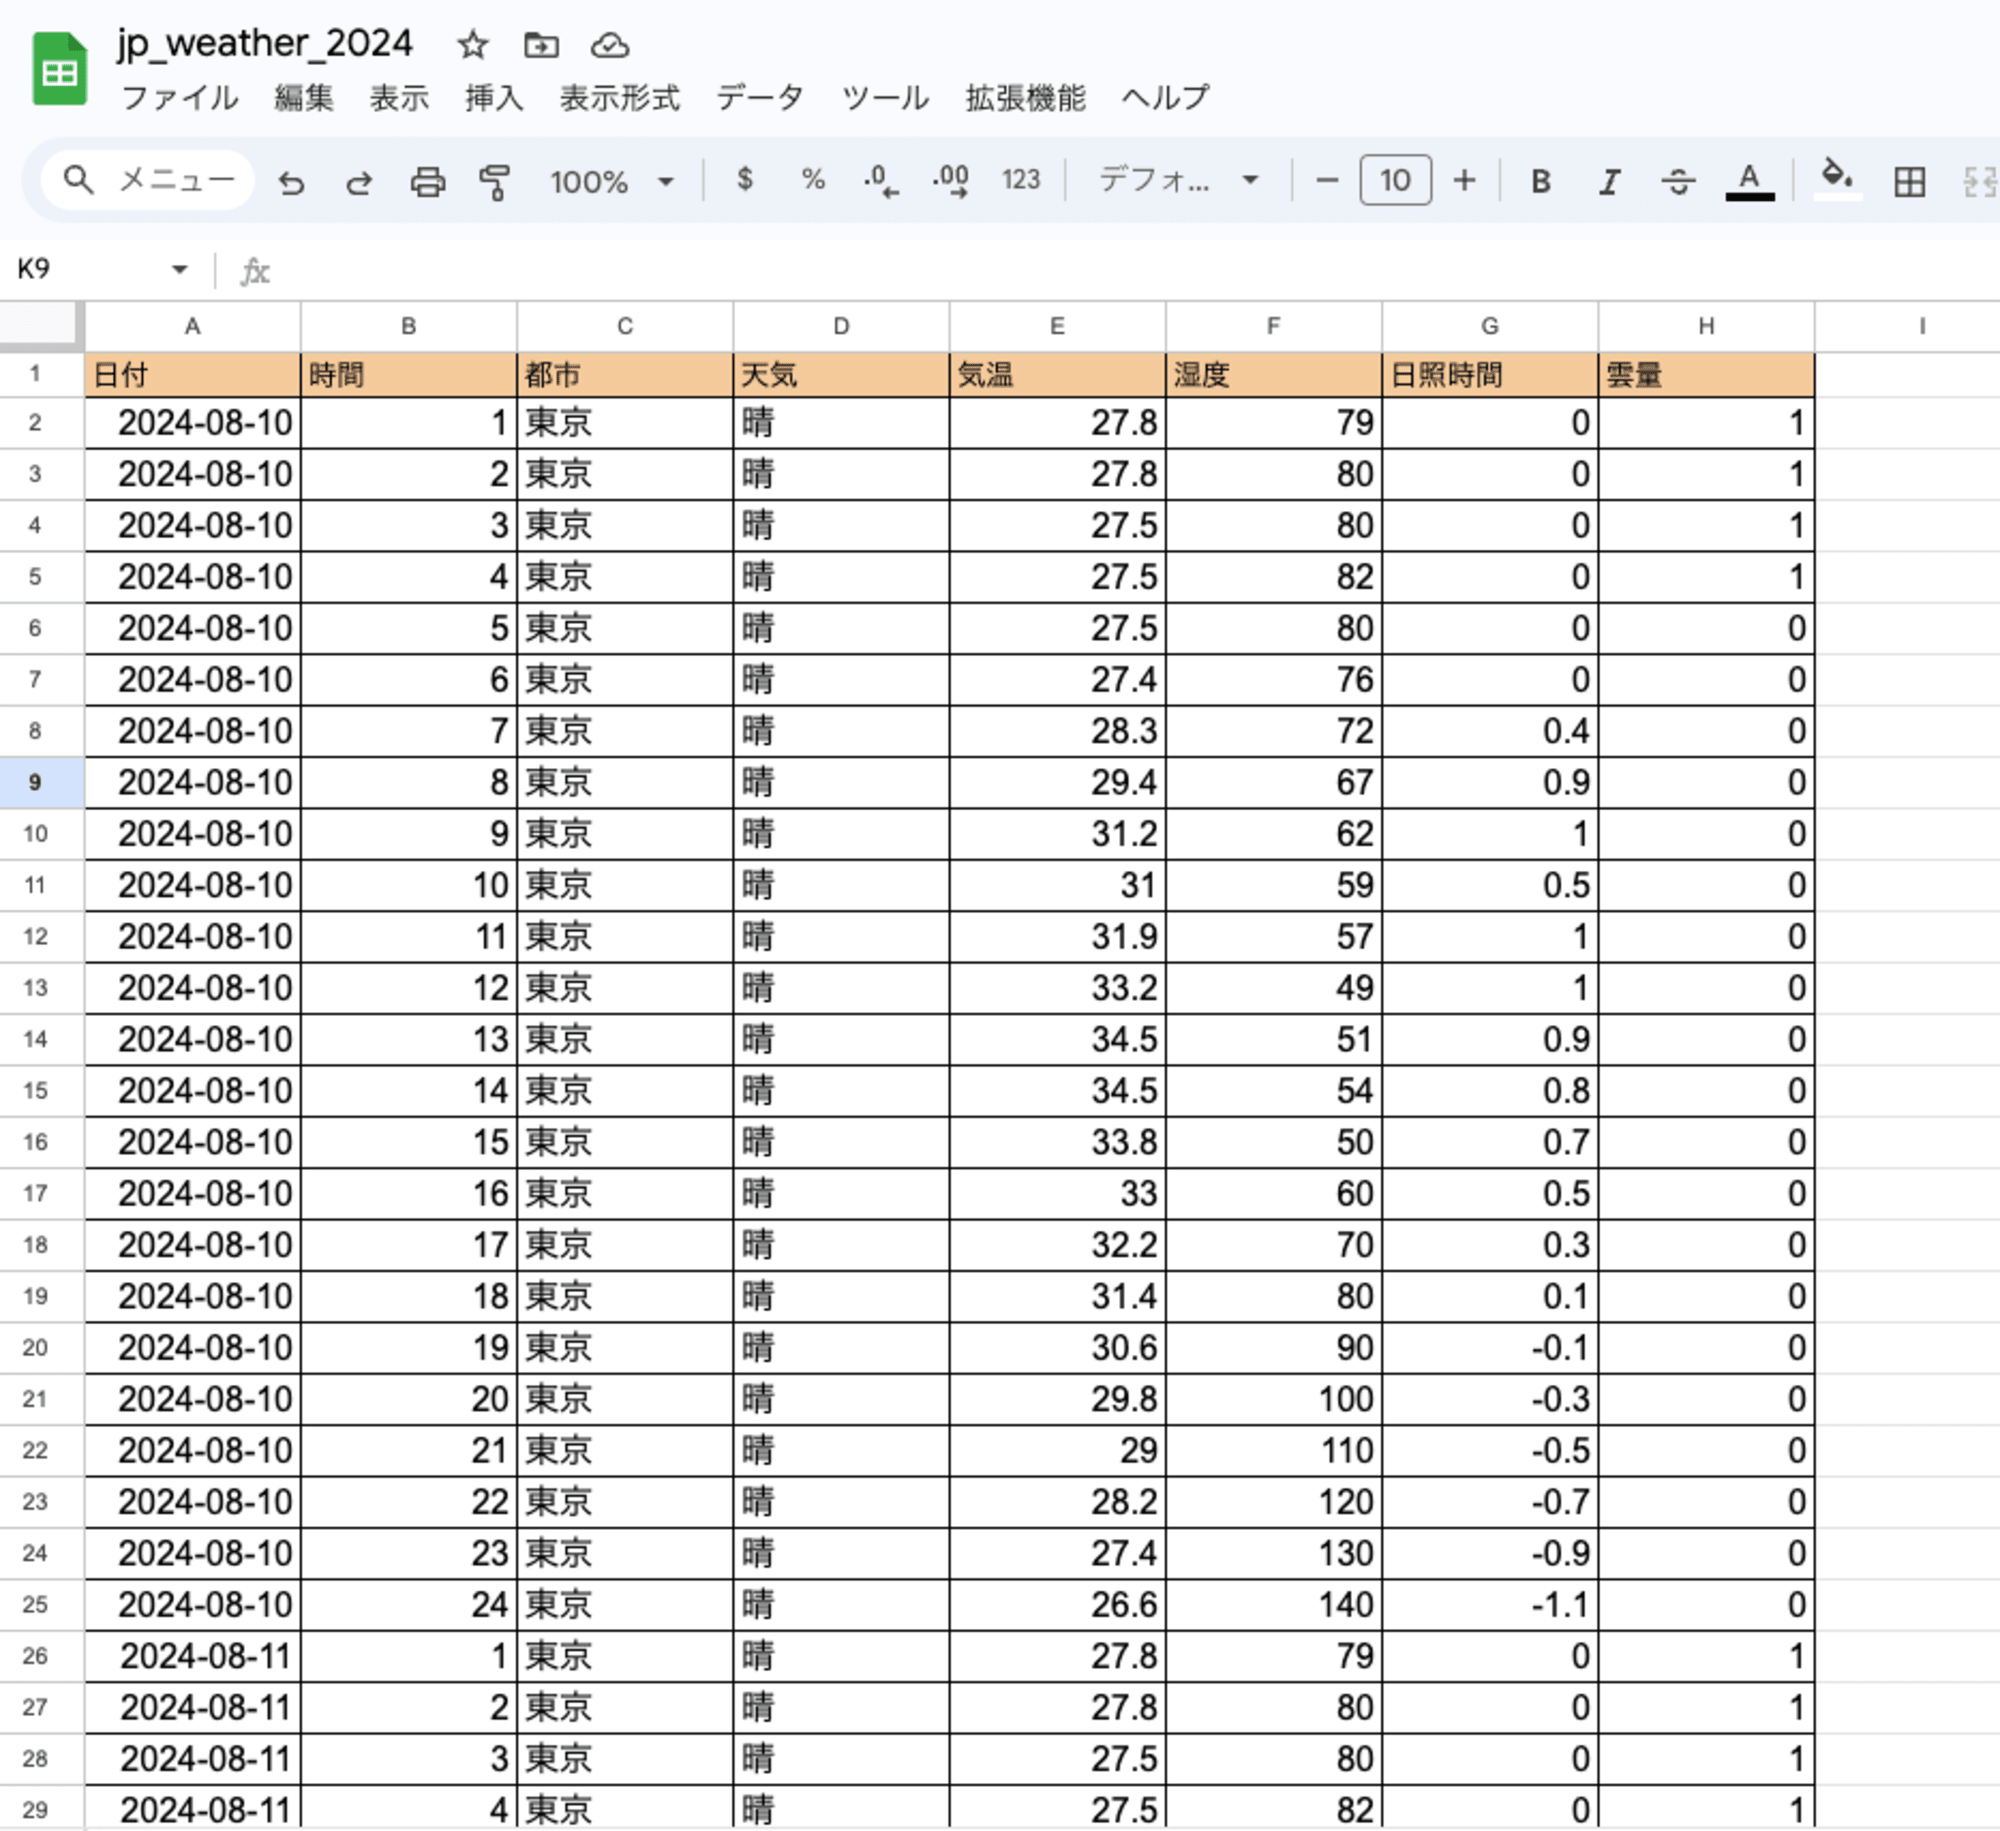2000x1831 pixels.
Task: Toggle strikethrough formatting
Action: [x=1678, y=181]
